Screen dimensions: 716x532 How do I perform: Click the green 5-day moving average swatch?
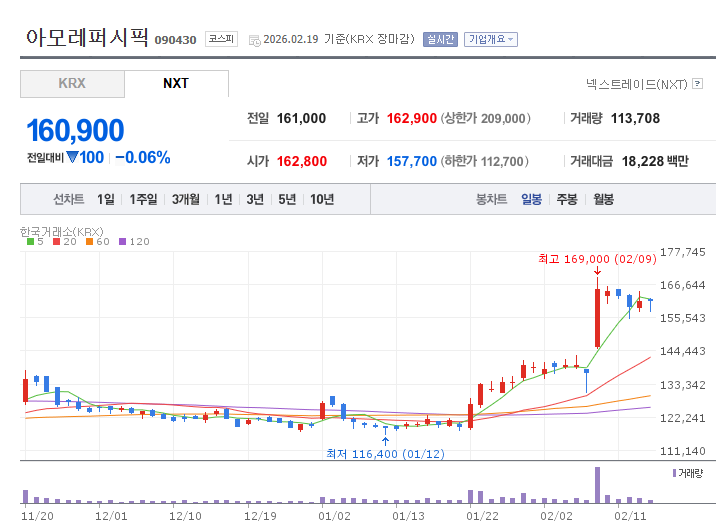click(x=31, y=242)
